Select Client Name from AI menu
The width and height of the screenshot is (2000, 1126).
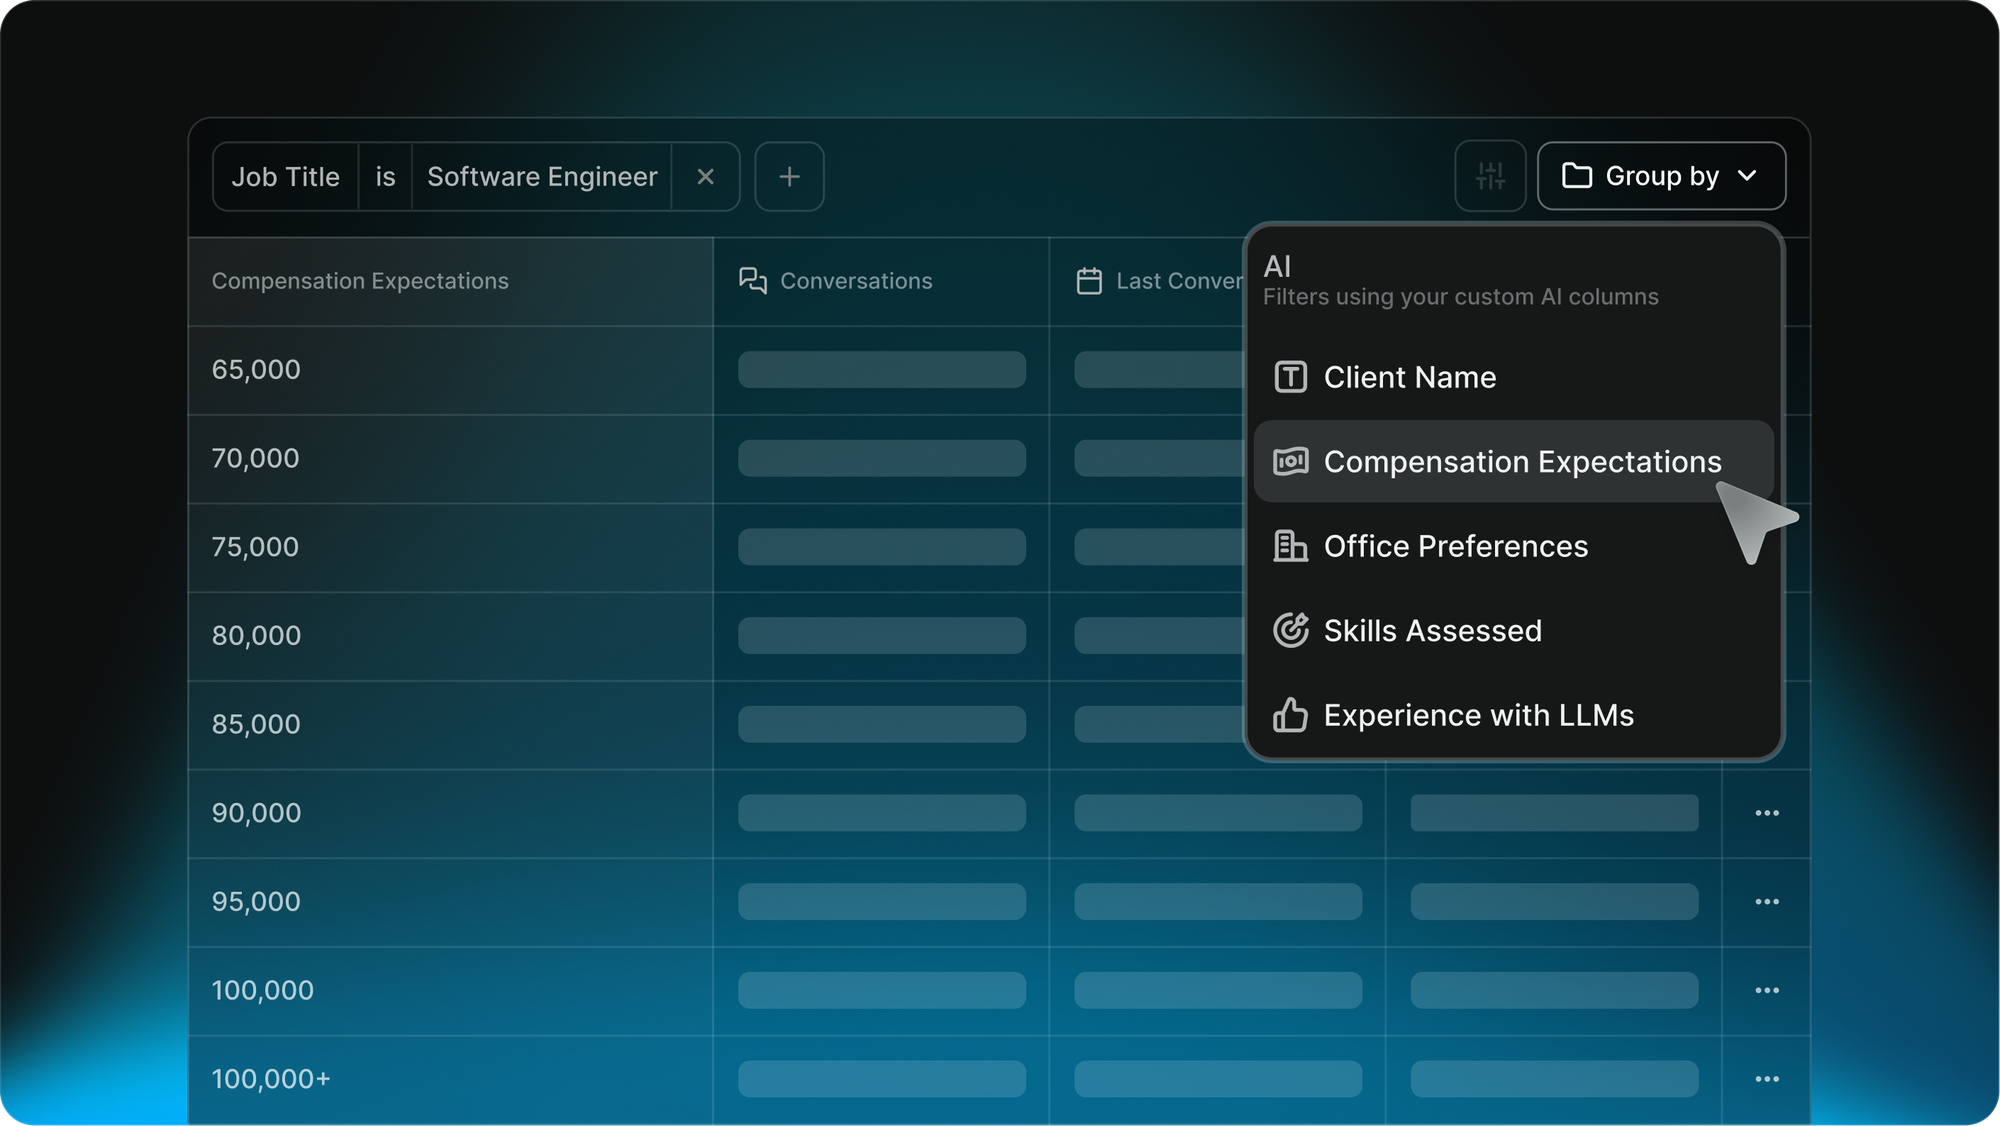point(1410,377)
